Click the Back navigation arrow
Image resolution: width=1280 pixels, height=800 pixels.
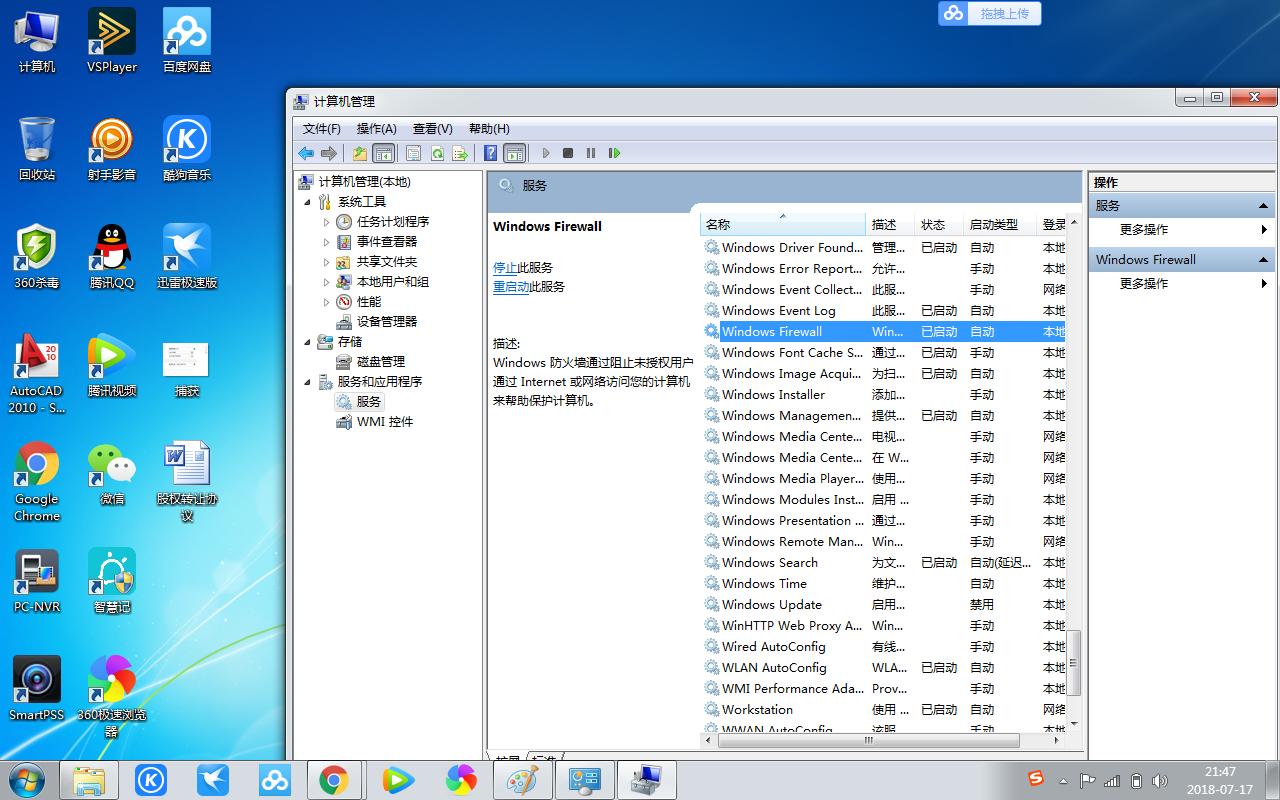[x=306, y=153]
